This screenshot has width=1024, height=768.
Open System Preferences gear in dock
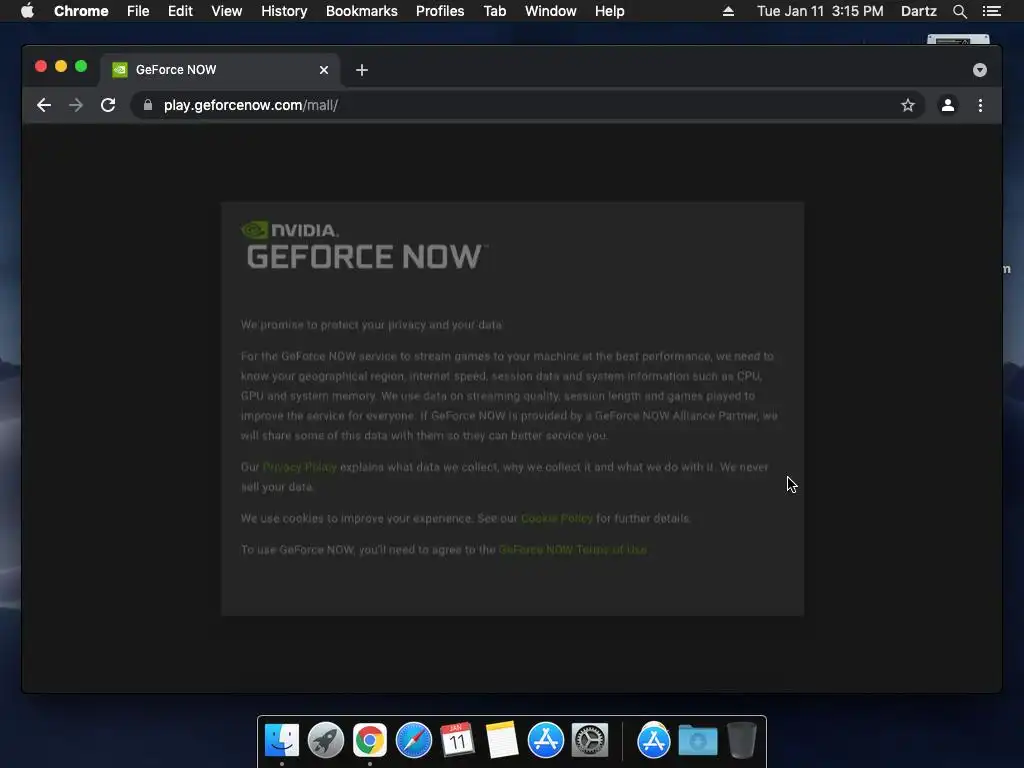click(x=590, y=741)
